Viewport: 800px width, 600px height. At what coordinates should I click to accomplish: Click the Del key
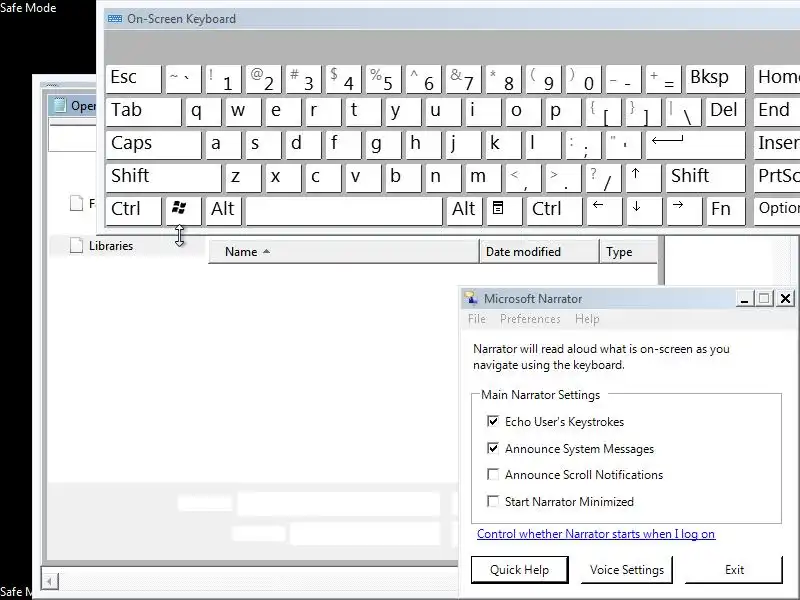pos(726,112)
